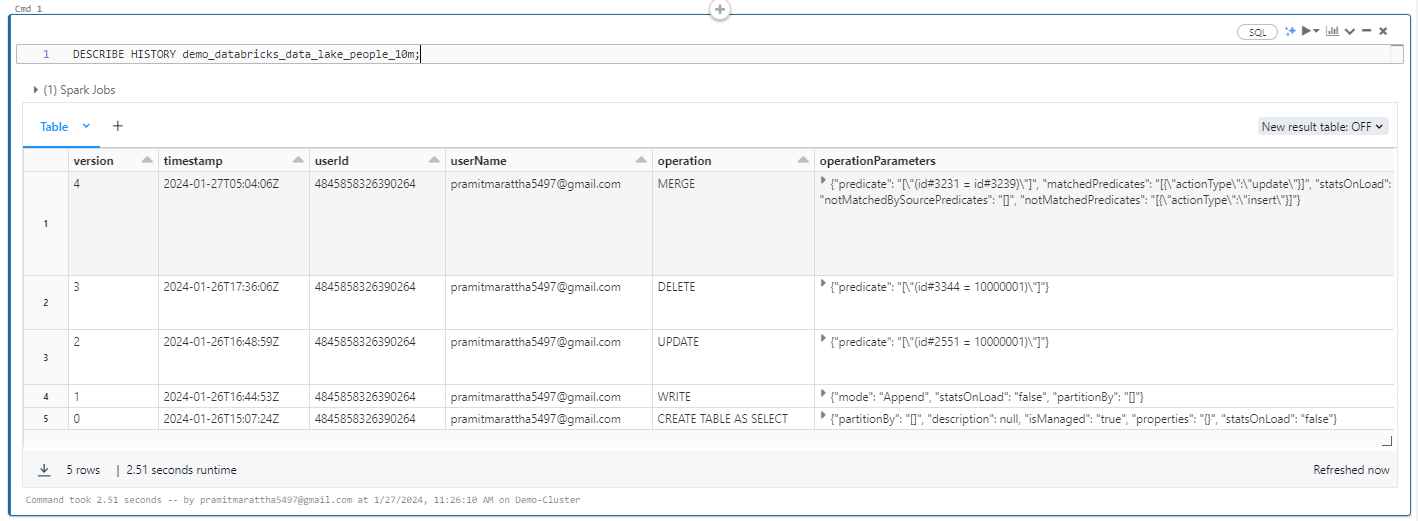Select the Table results tab
The width and height of the screenshot is (1418, 521).
(54, 127)
